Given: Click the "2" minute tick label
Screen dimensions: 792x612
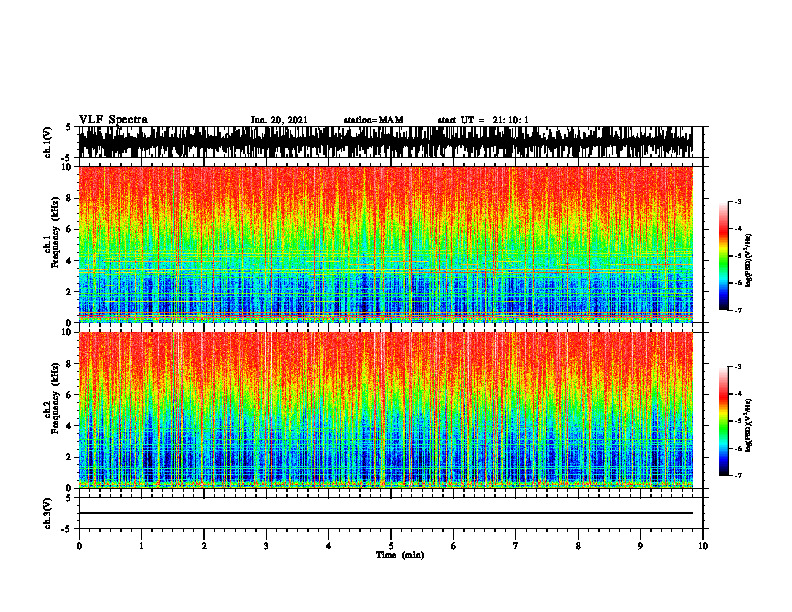Looking at the screenshot, I should coord(204,546).
